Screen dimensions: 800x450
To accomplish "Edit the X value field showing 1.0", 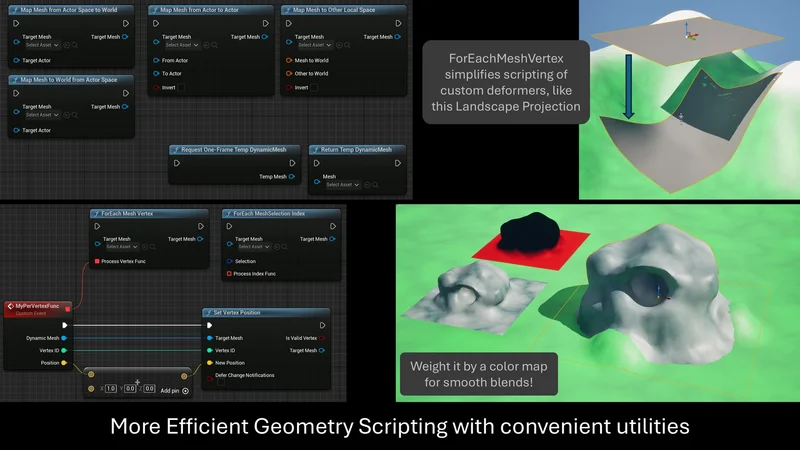I will [x=111, y=389].
